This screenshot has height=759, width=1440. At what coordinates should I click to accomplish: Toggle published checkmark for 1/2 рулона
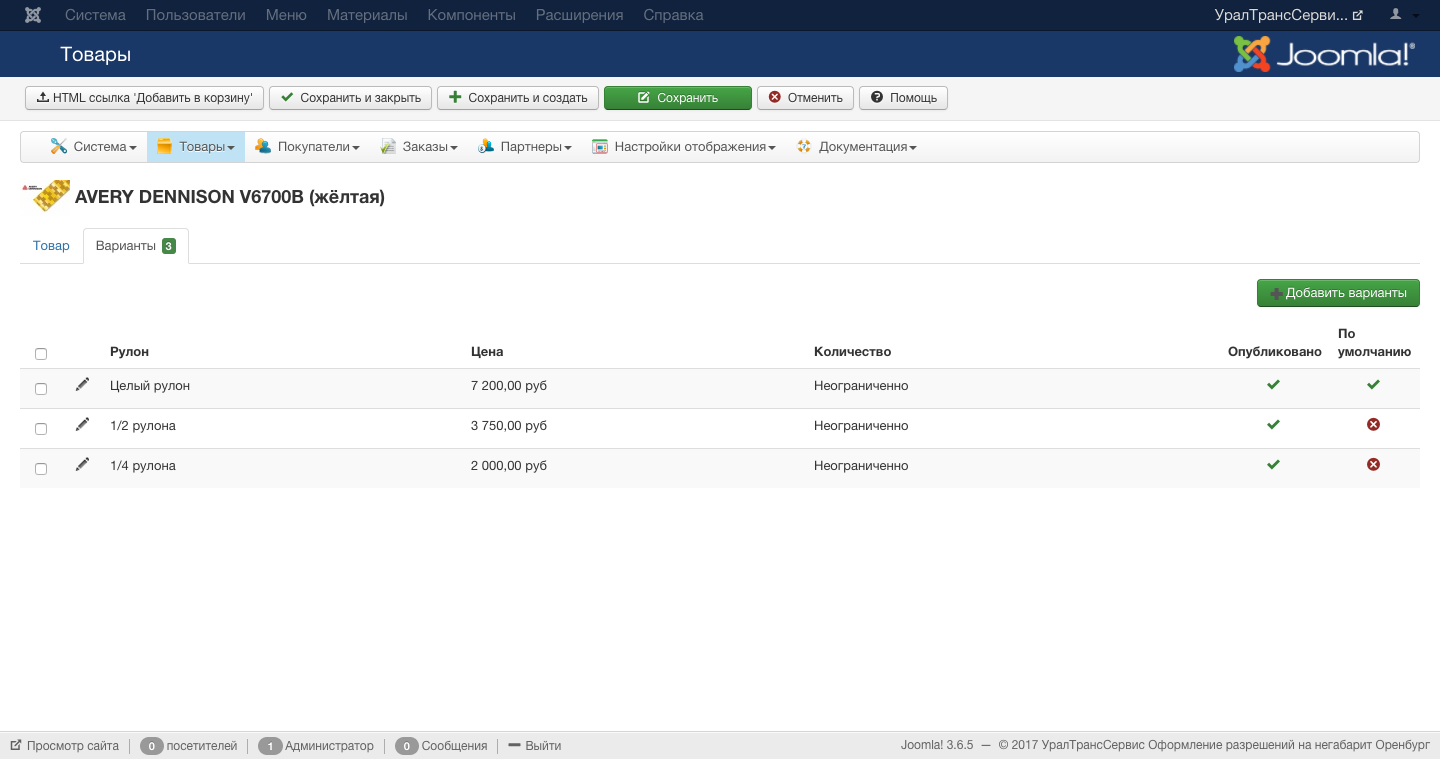point(1273,425)
